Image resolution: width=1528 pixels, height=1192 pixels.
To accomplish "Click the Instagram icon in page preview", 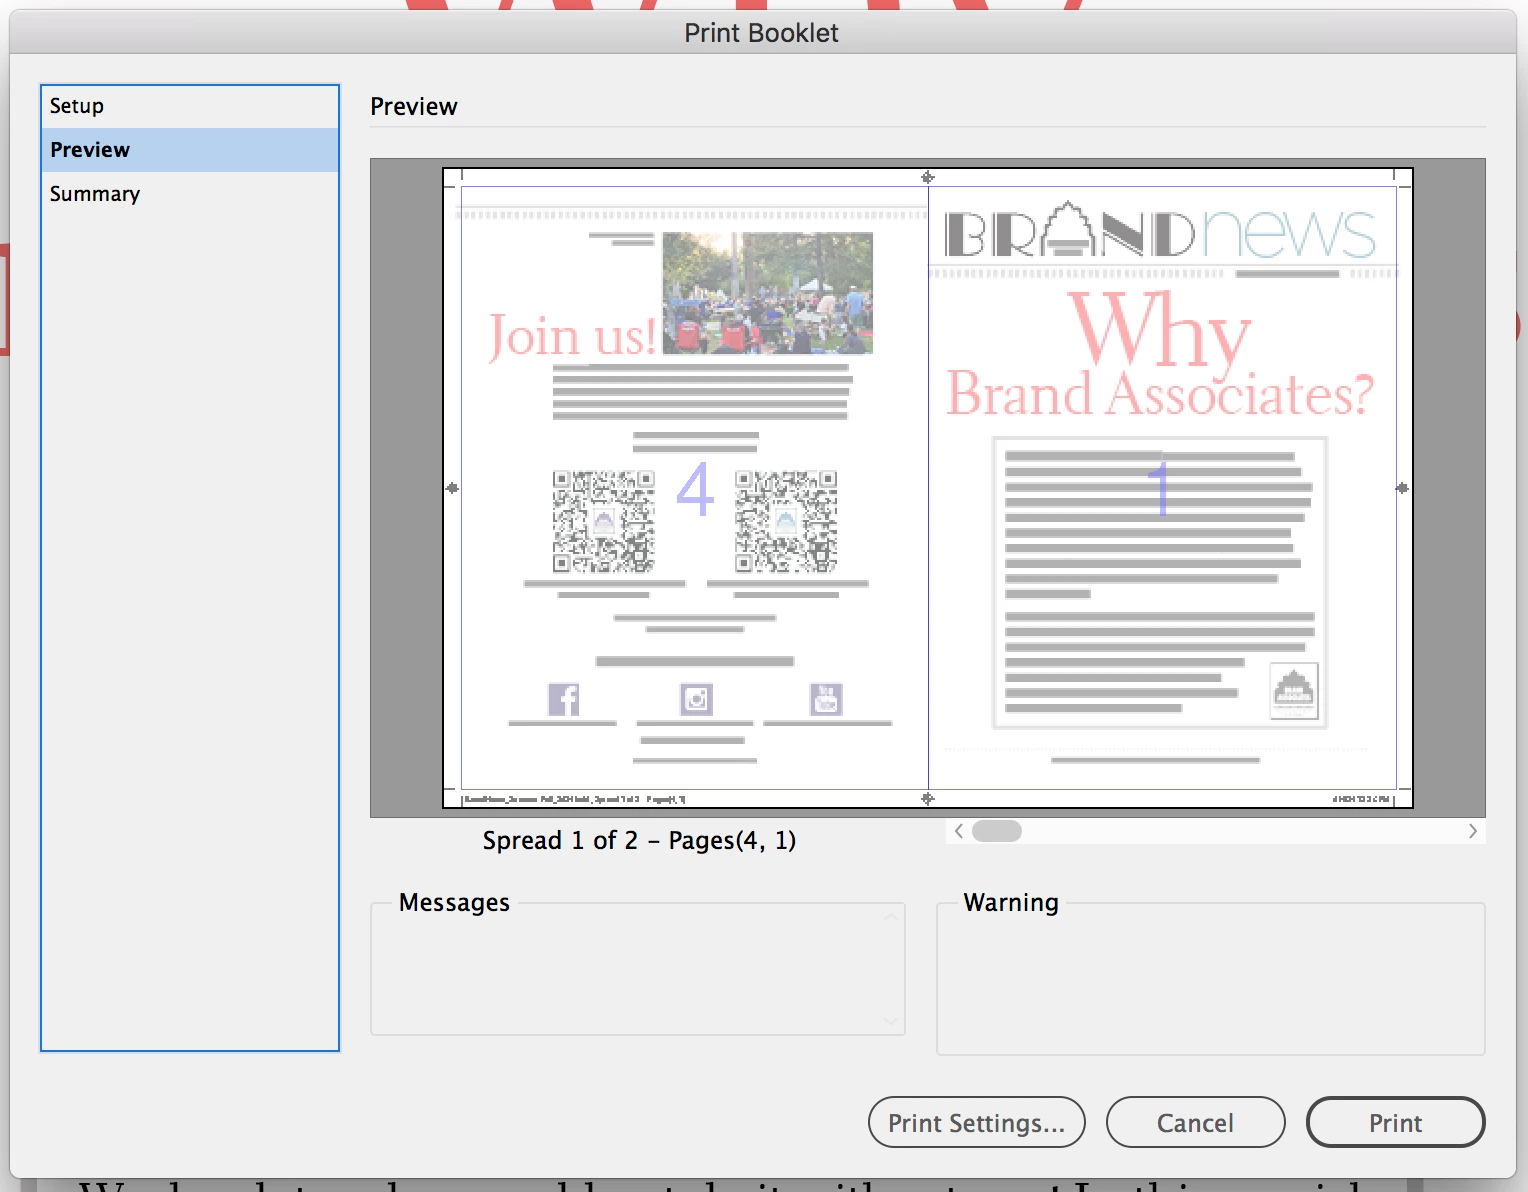I will [x=696, y=699].
